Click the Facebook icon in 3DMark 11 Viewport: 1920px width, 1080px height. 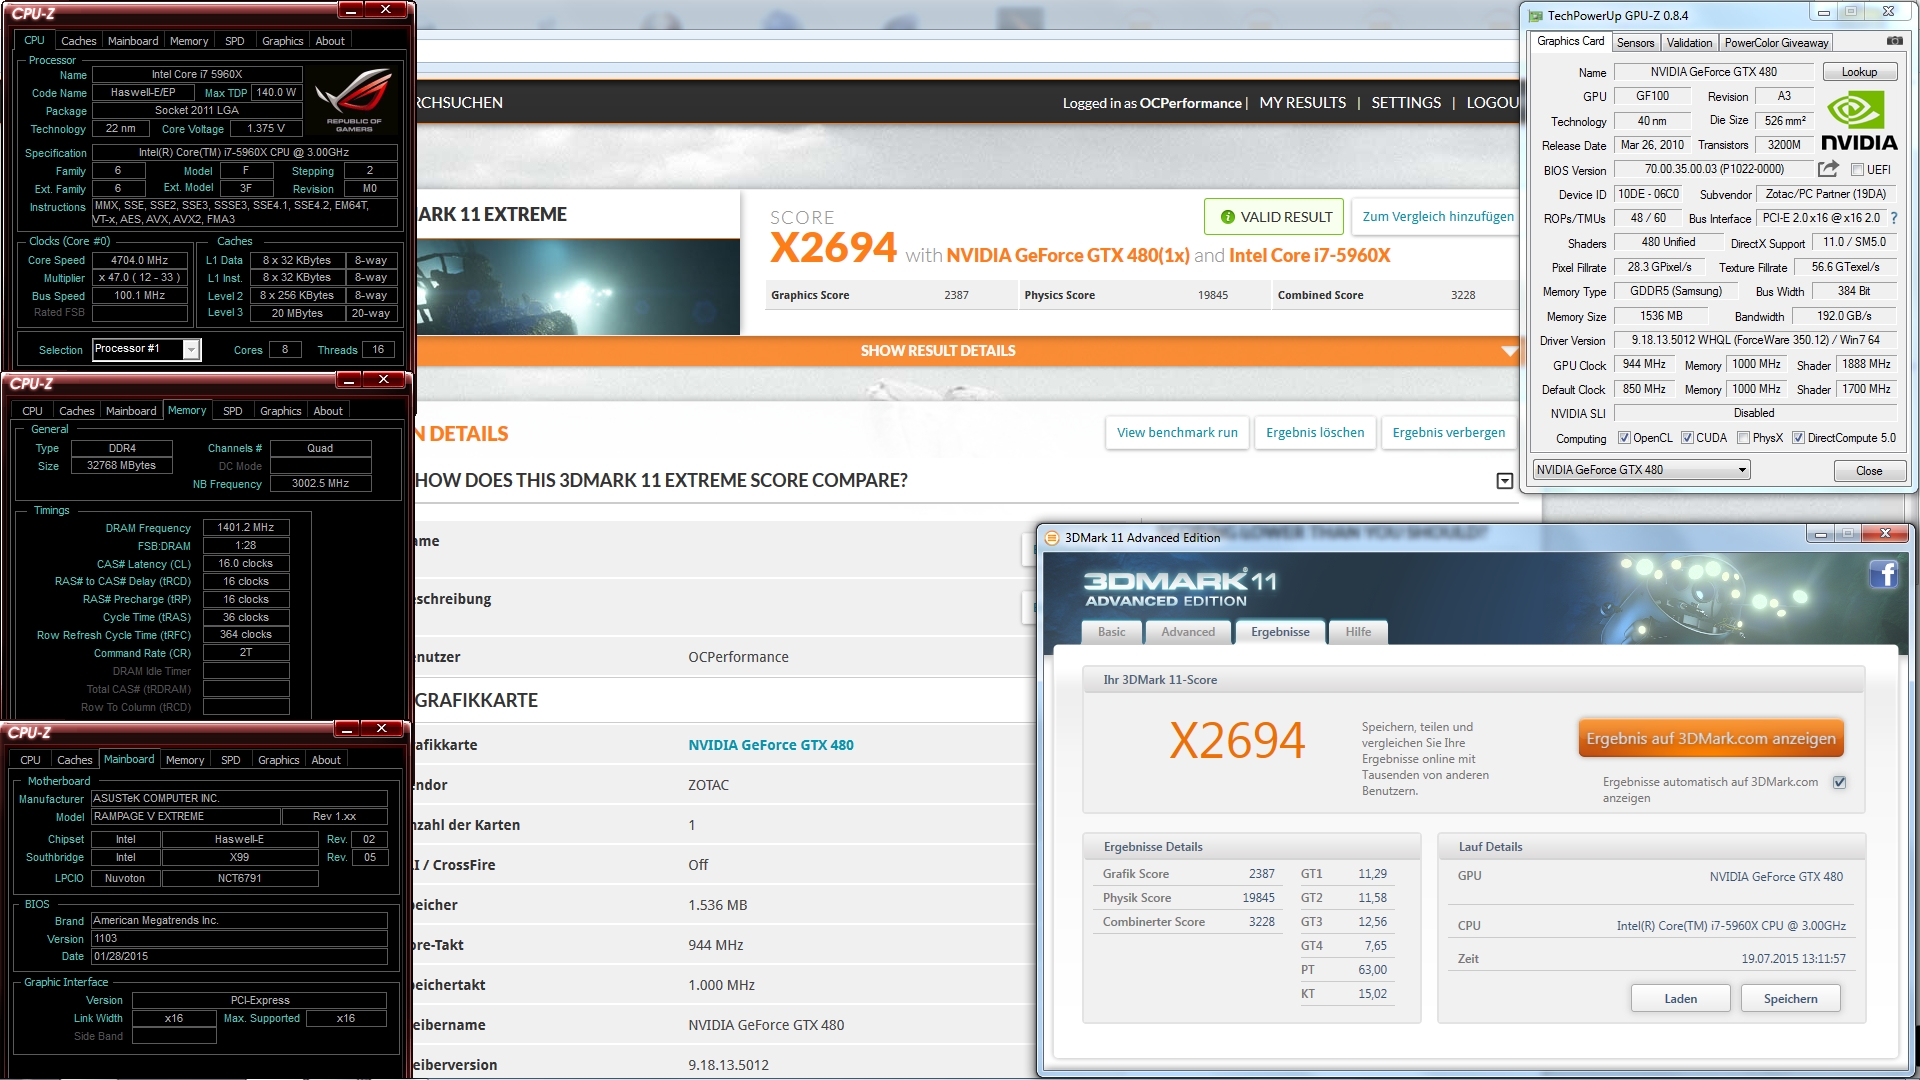click(1884, 574)
